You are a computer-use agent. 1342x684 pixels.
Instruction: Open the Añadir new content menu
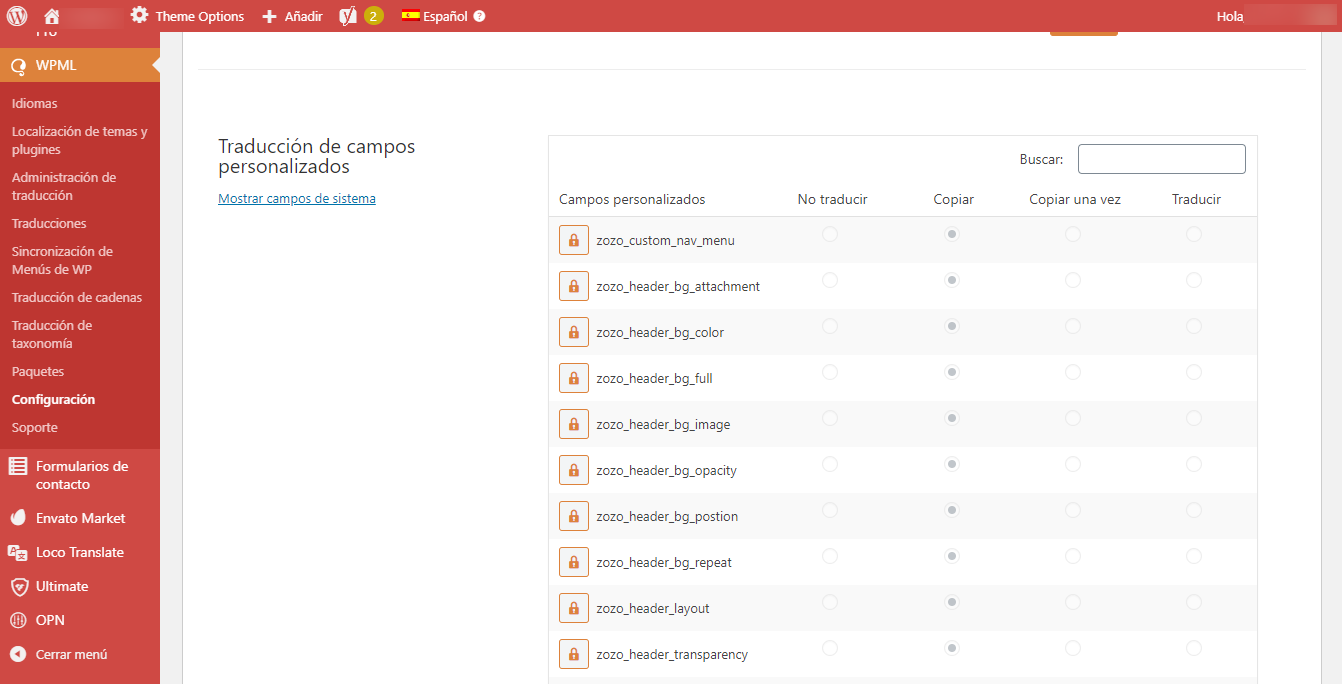pyautogui.click(x=292, y=16)
